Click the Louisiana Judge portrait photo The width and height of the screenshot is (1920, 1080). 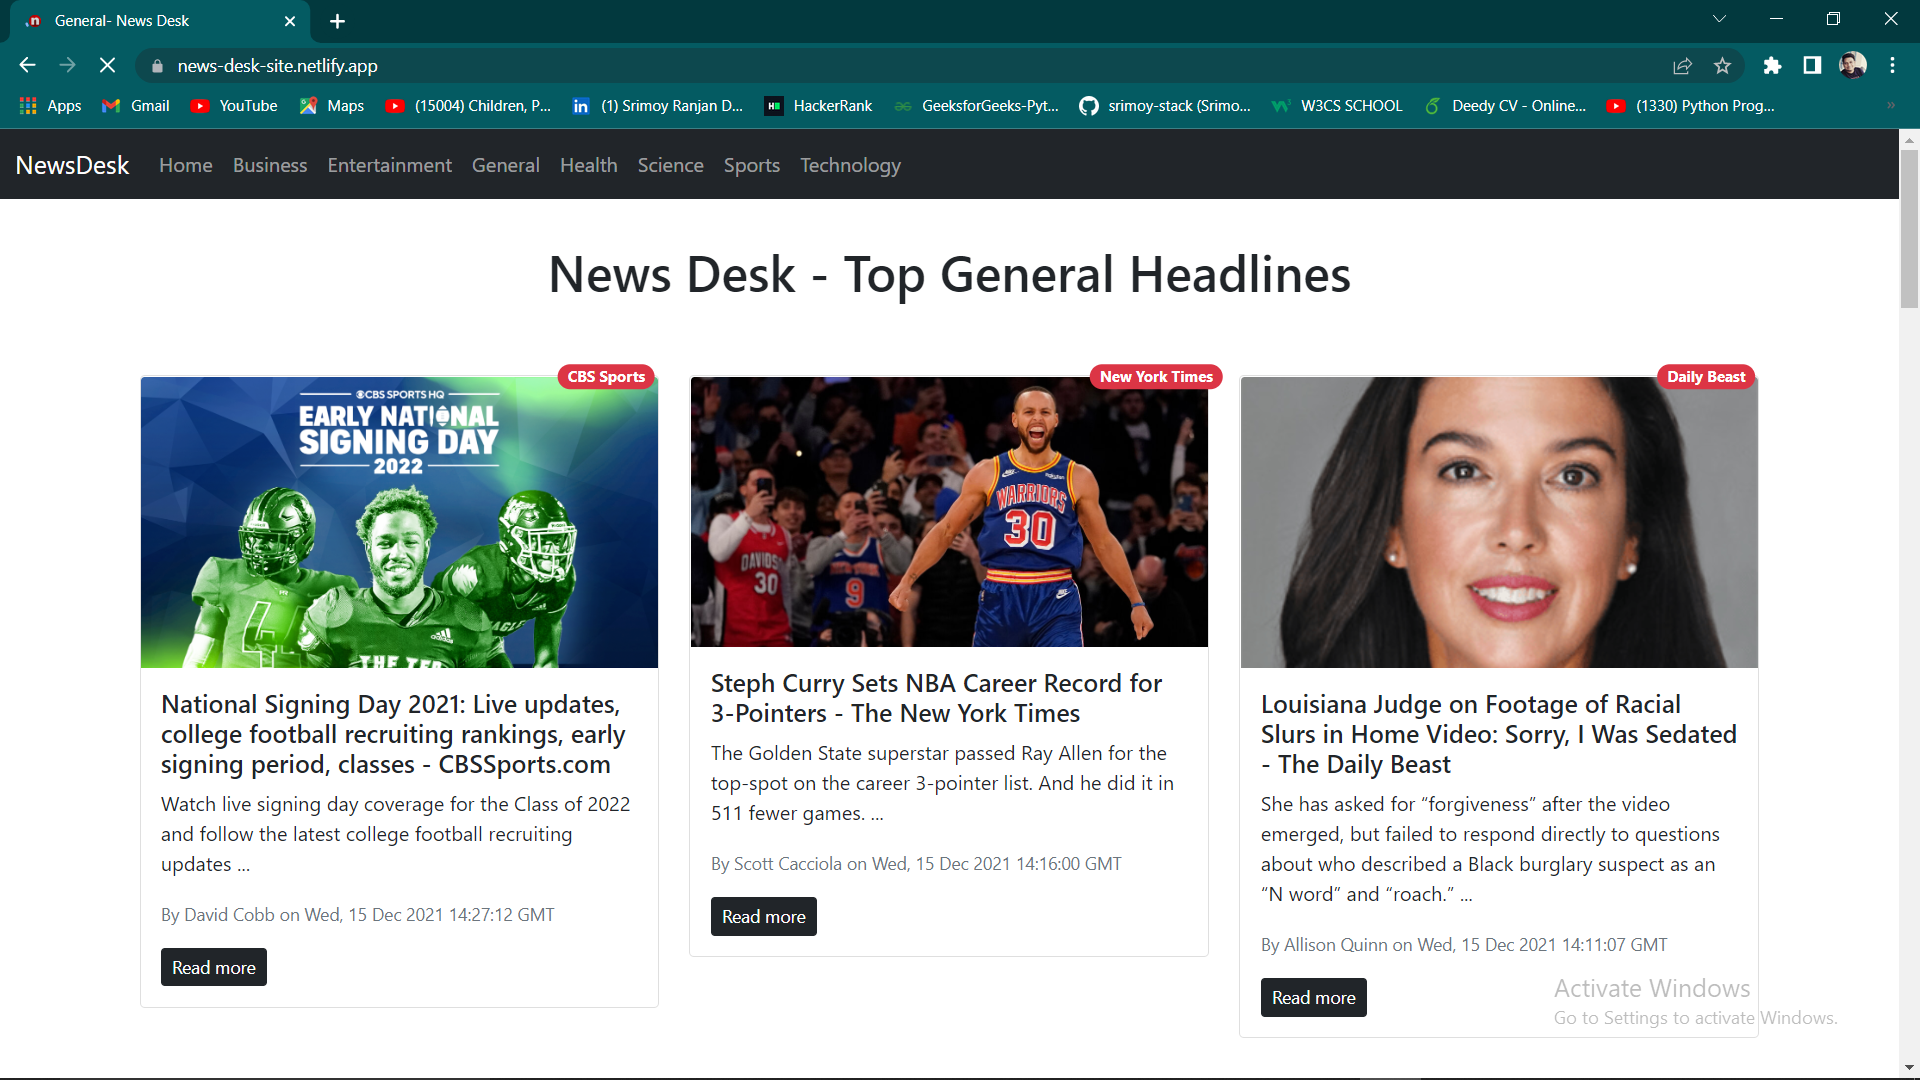coord(1499,522)
